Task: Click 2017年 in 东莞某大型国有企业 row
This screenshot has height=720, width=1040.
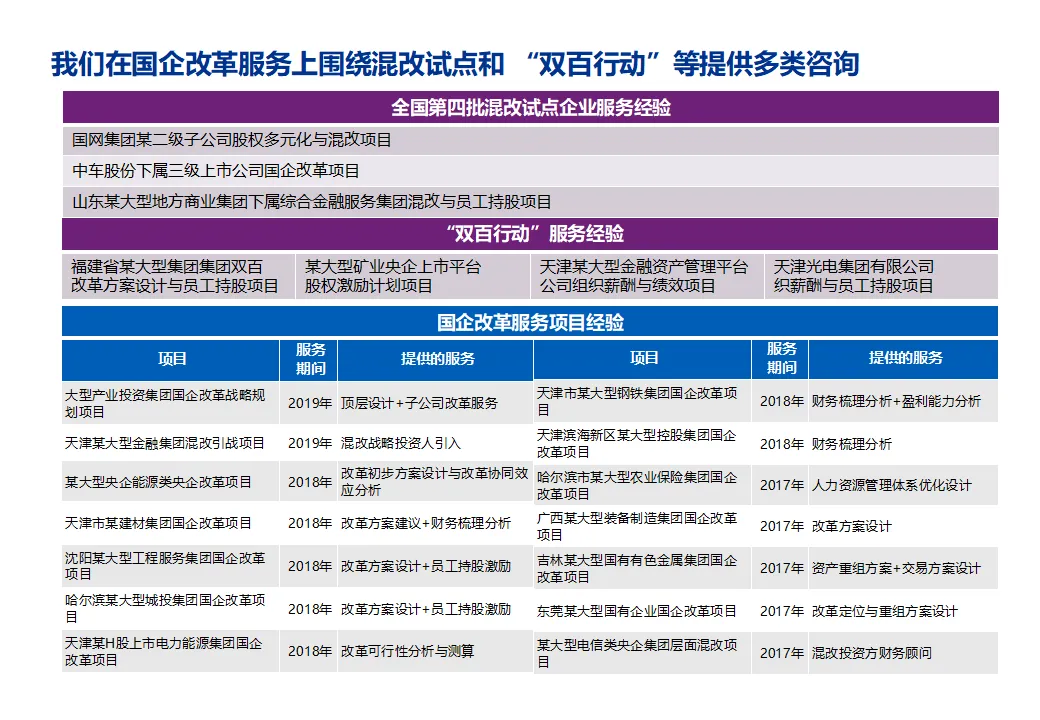Action: pos(781,611)
